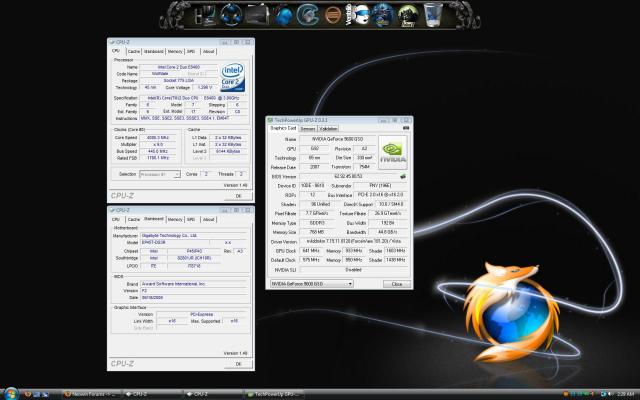Open the Recycle Bin glass icon in the dock
The height and width of the screenshot is (400, 640).
coord(433,15)
